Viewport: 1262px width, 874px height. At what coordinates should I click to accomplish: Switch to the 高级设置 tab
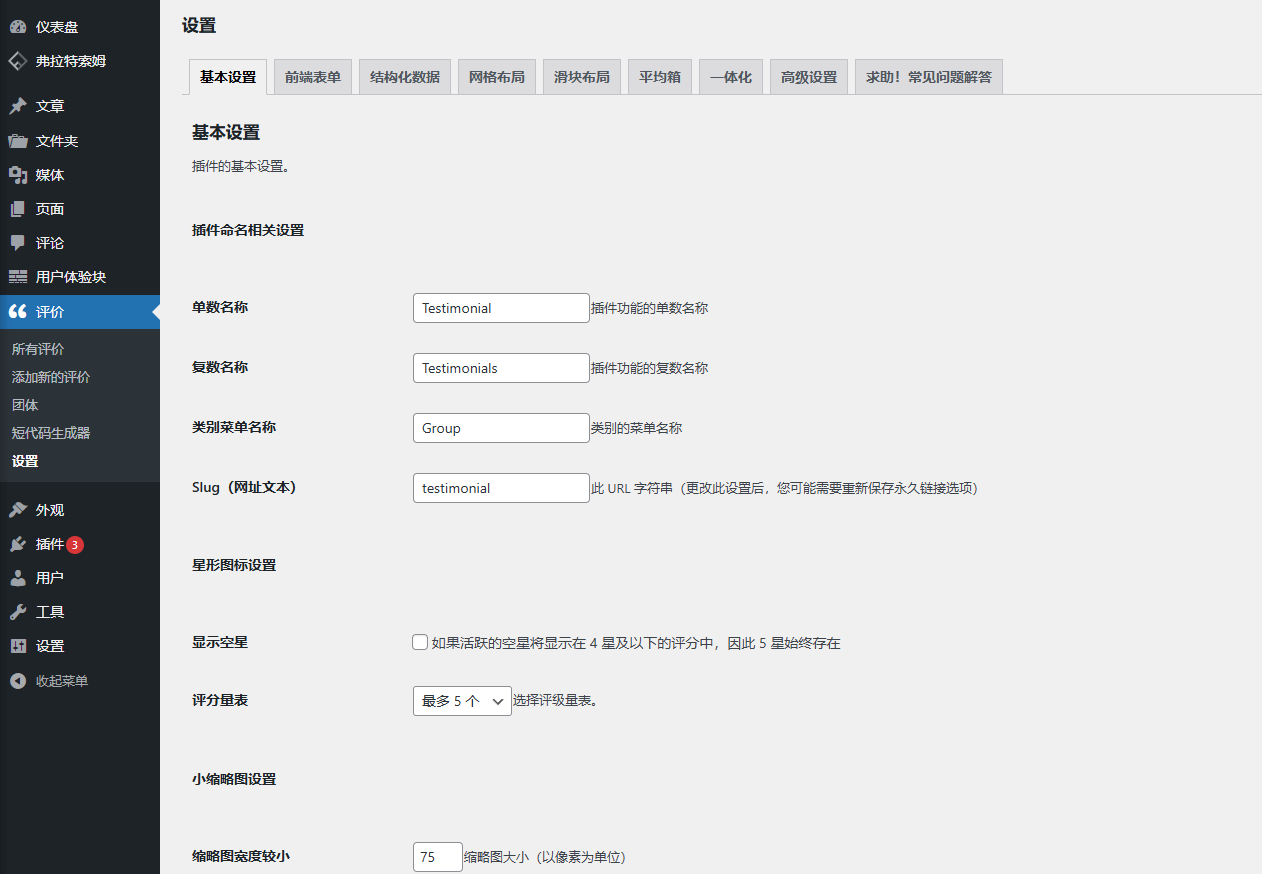pos(809,77)
